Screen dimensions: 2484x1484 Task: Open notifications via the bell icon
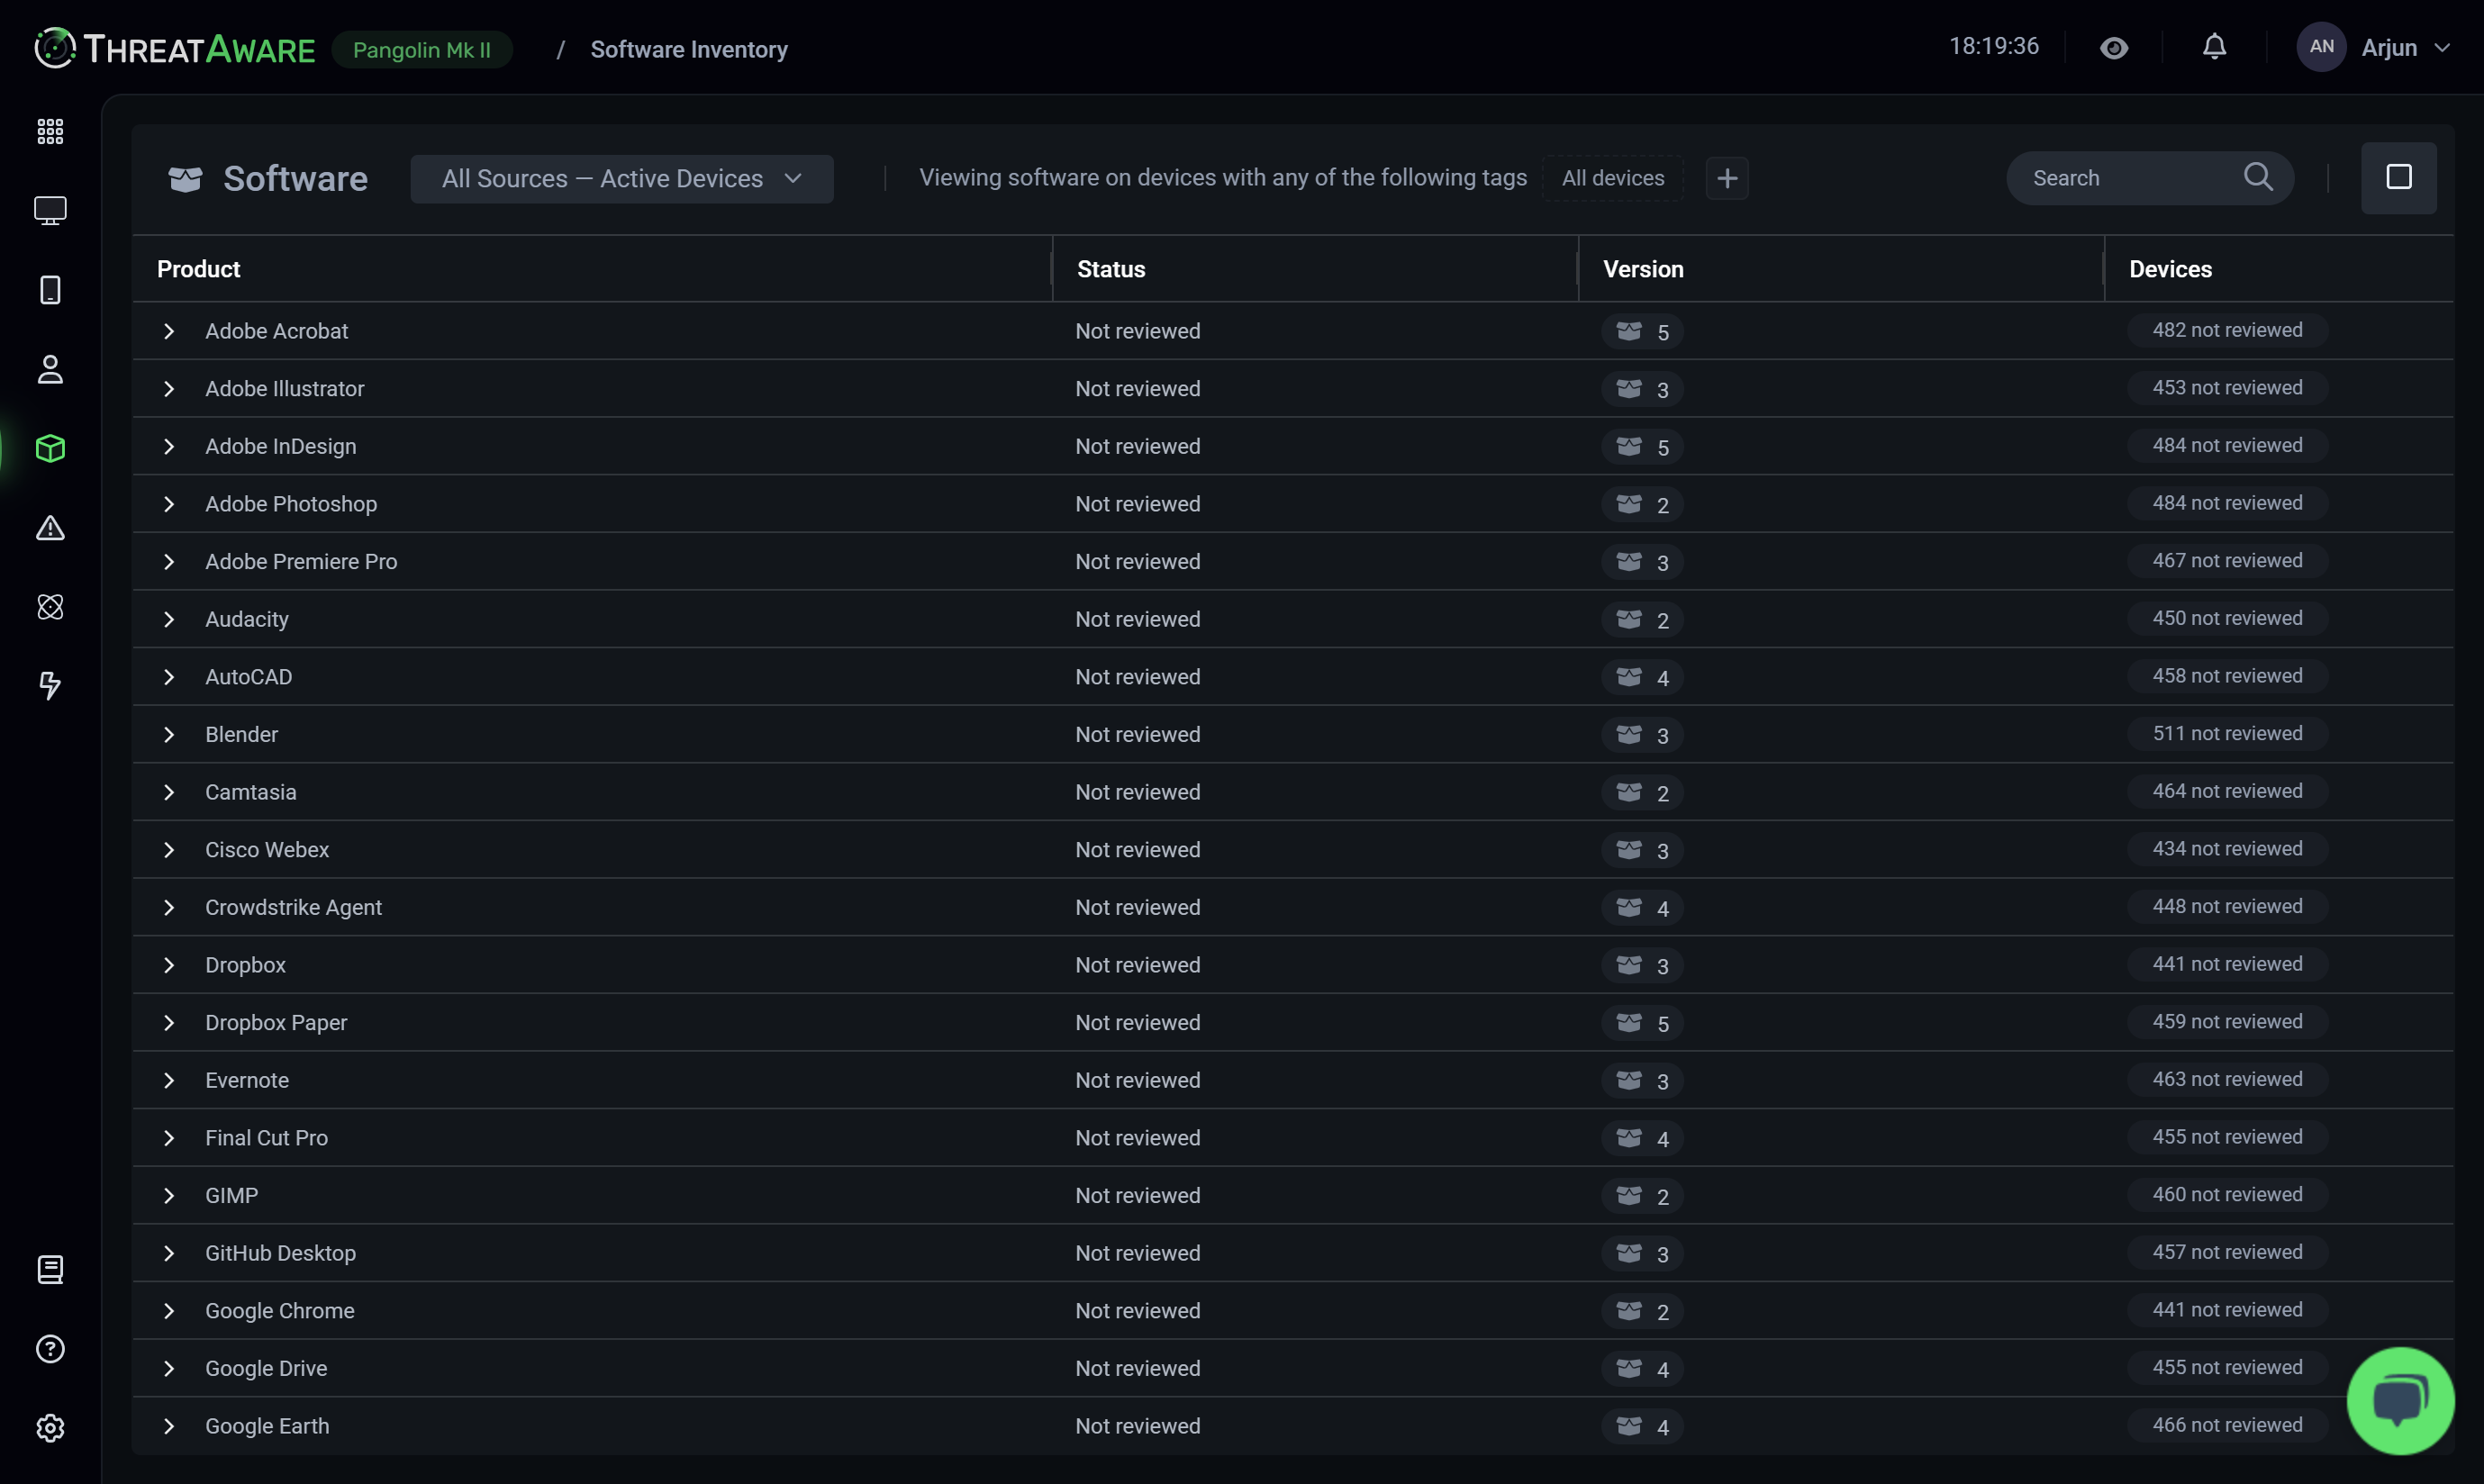(2214, 46)
